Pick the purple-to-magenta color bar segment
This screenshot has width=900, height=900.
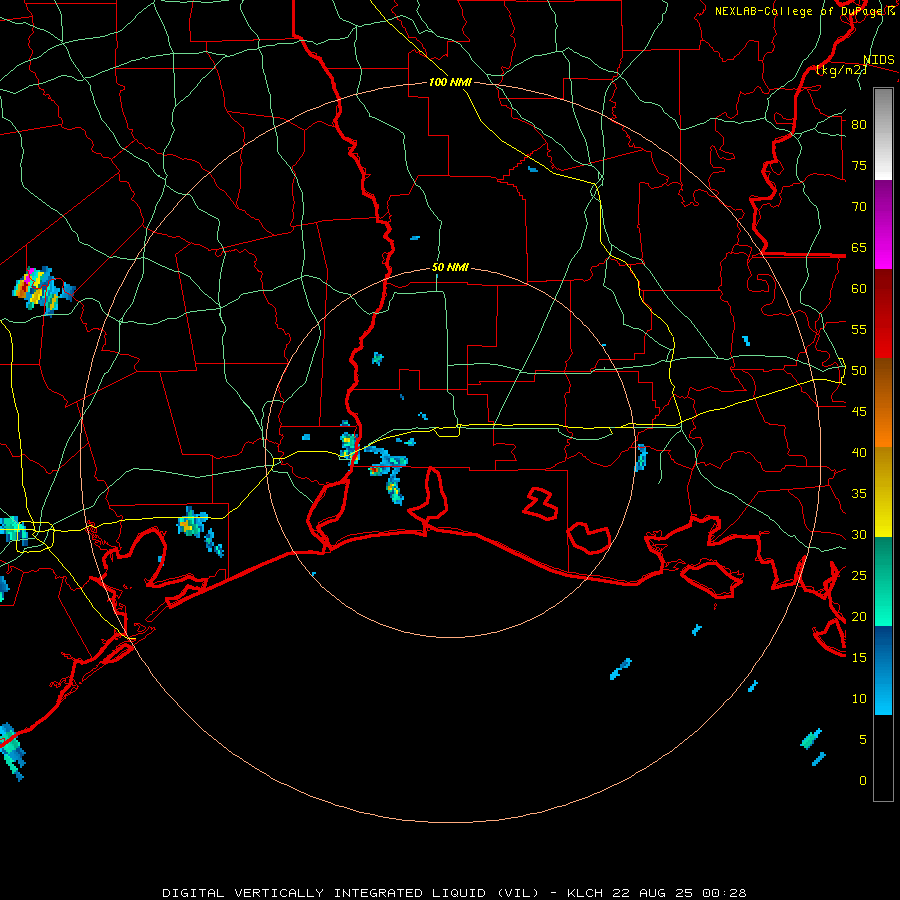883,224
